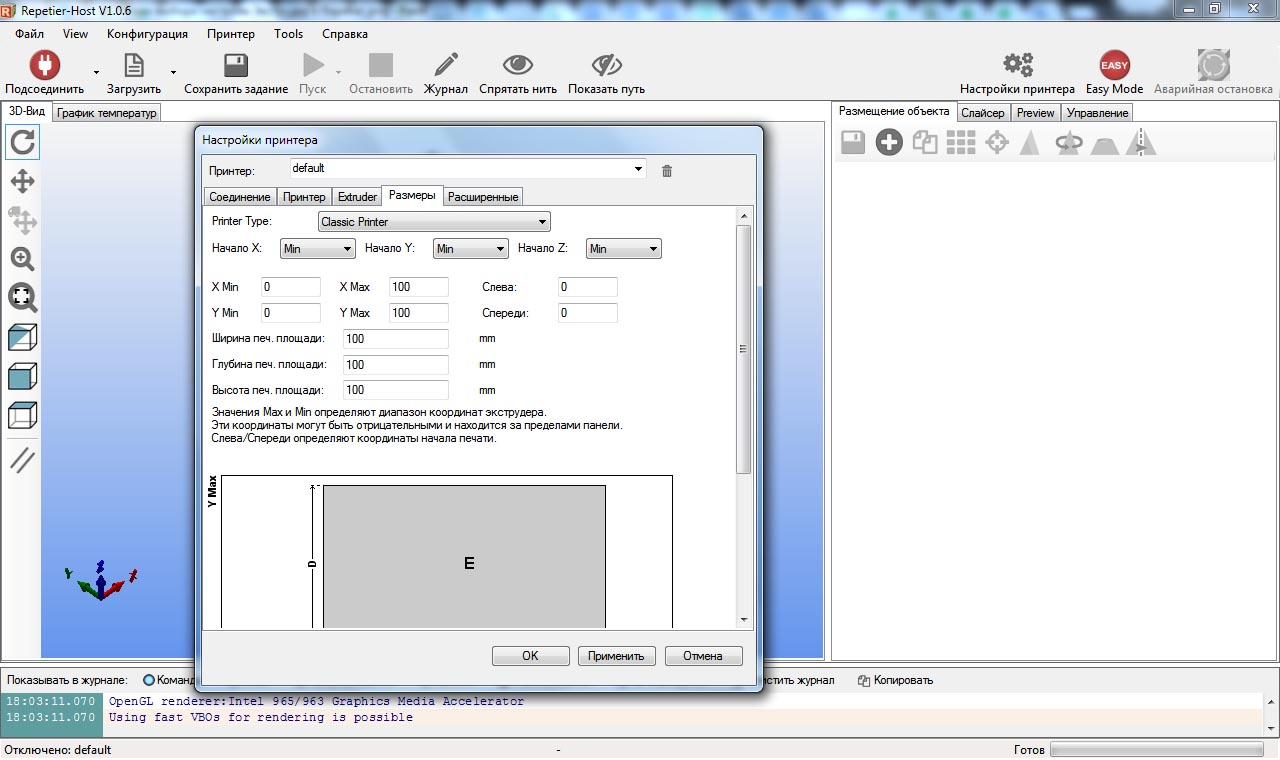Screen dimensions: 1280x760
Task: Click the save object floppy icon in placement panel
Action: tap(853, 142)
